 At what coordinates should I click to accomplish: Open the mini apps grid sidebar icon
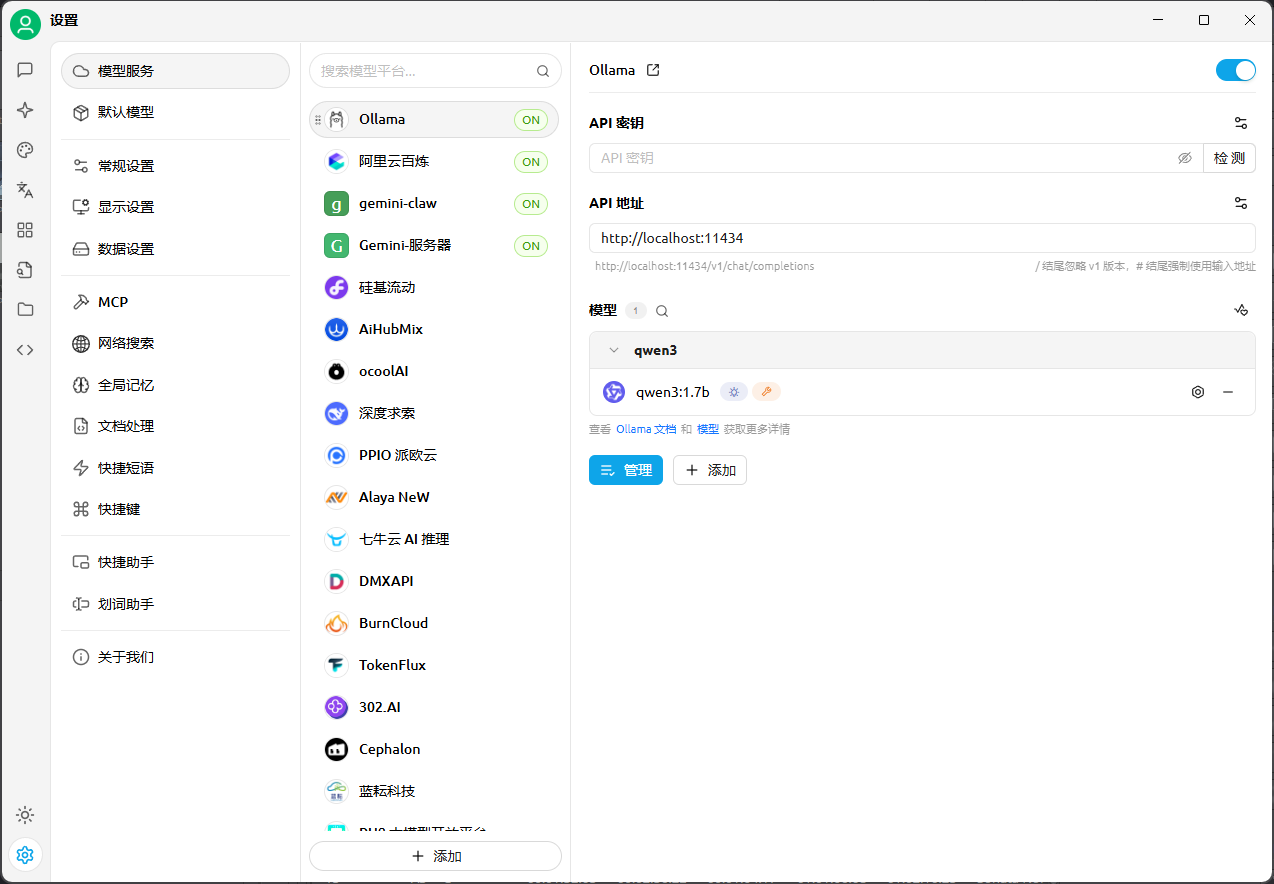[25, 230]
